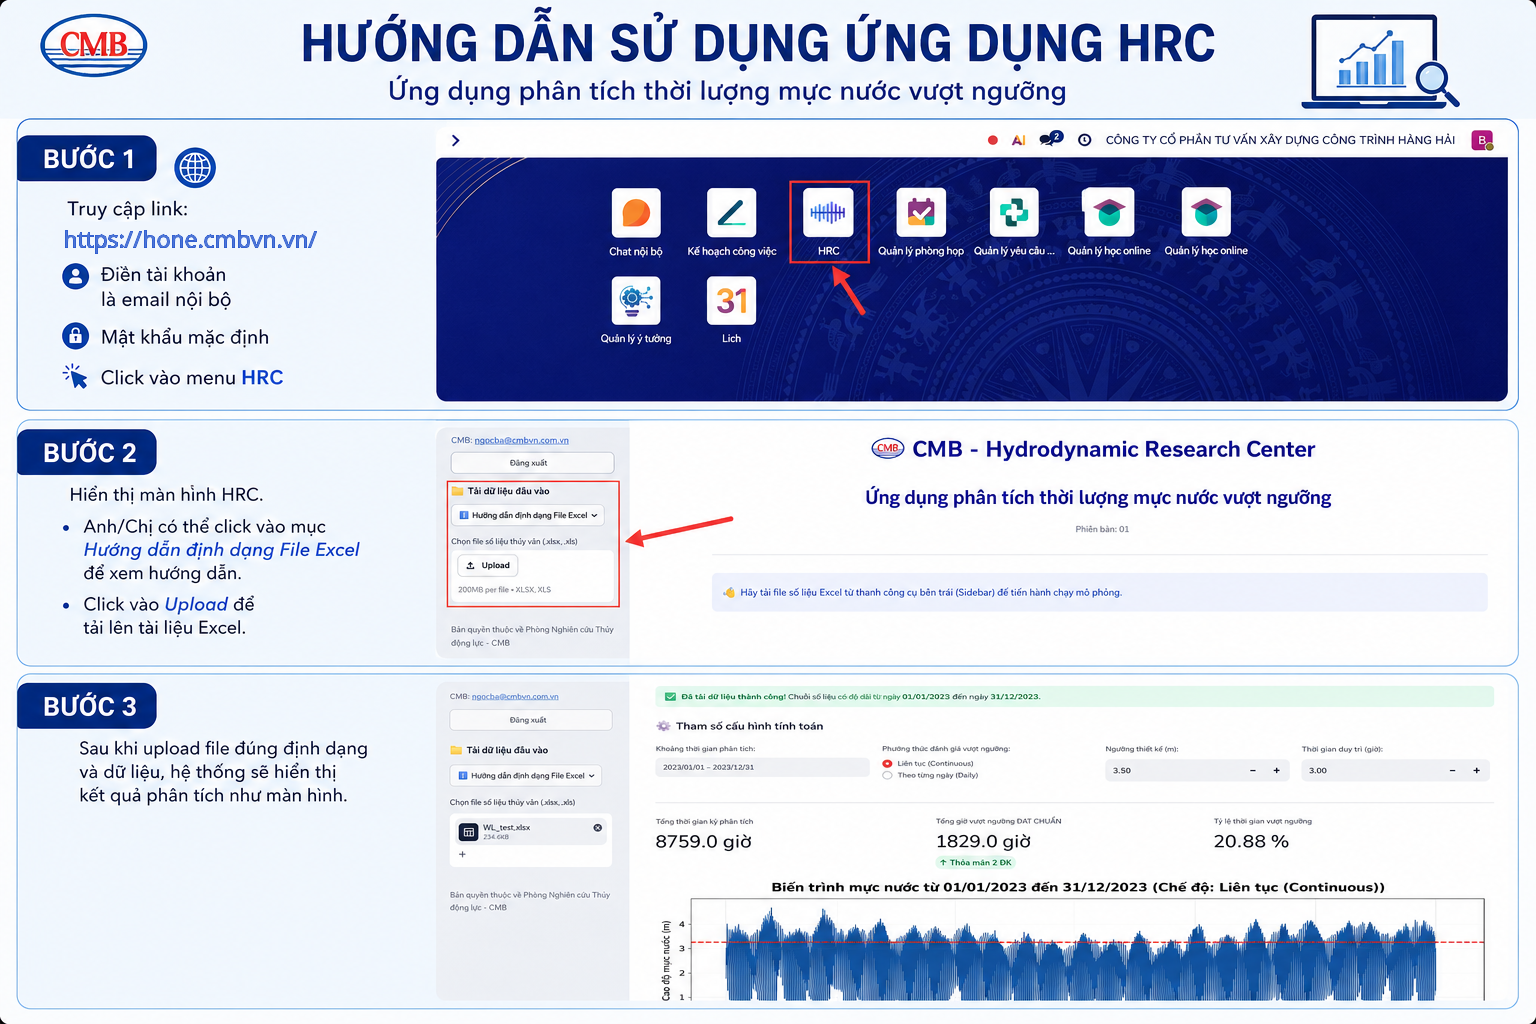Viewport: 1536px width, 1024px height.
Task: Click the water level chart plot
Action: (x=1087, y=949)
